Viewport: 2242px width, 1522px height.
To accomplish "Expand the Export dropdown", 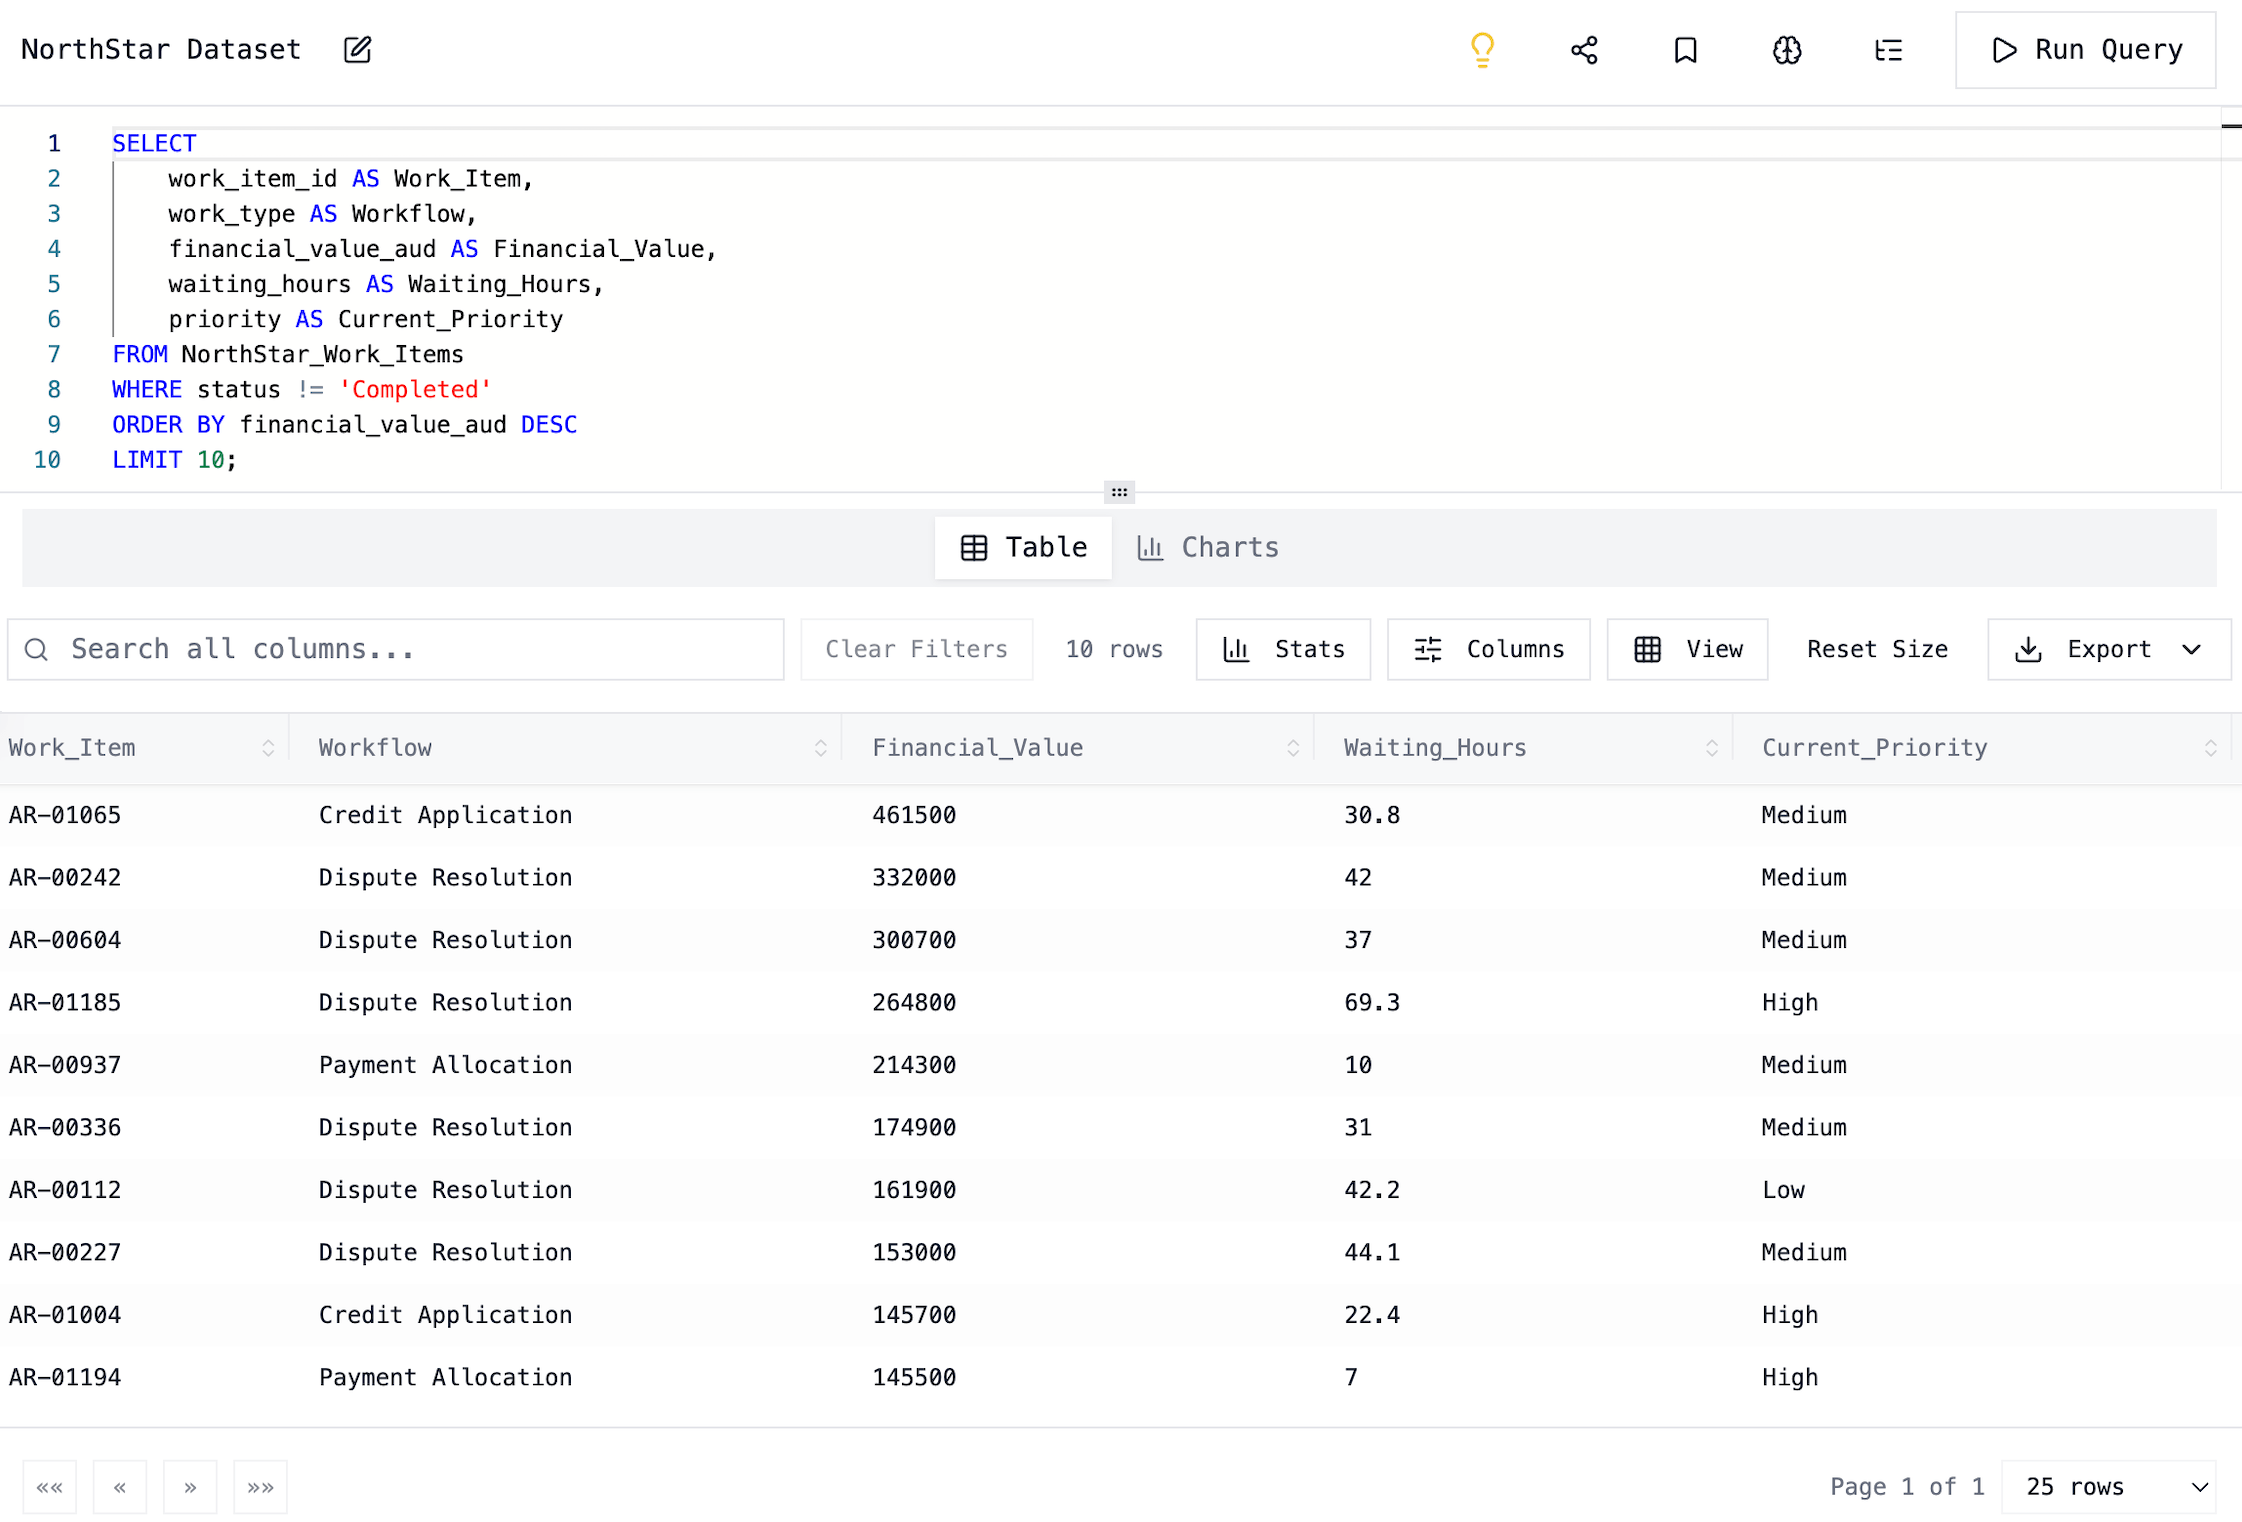I will [x=2109, y=650].
